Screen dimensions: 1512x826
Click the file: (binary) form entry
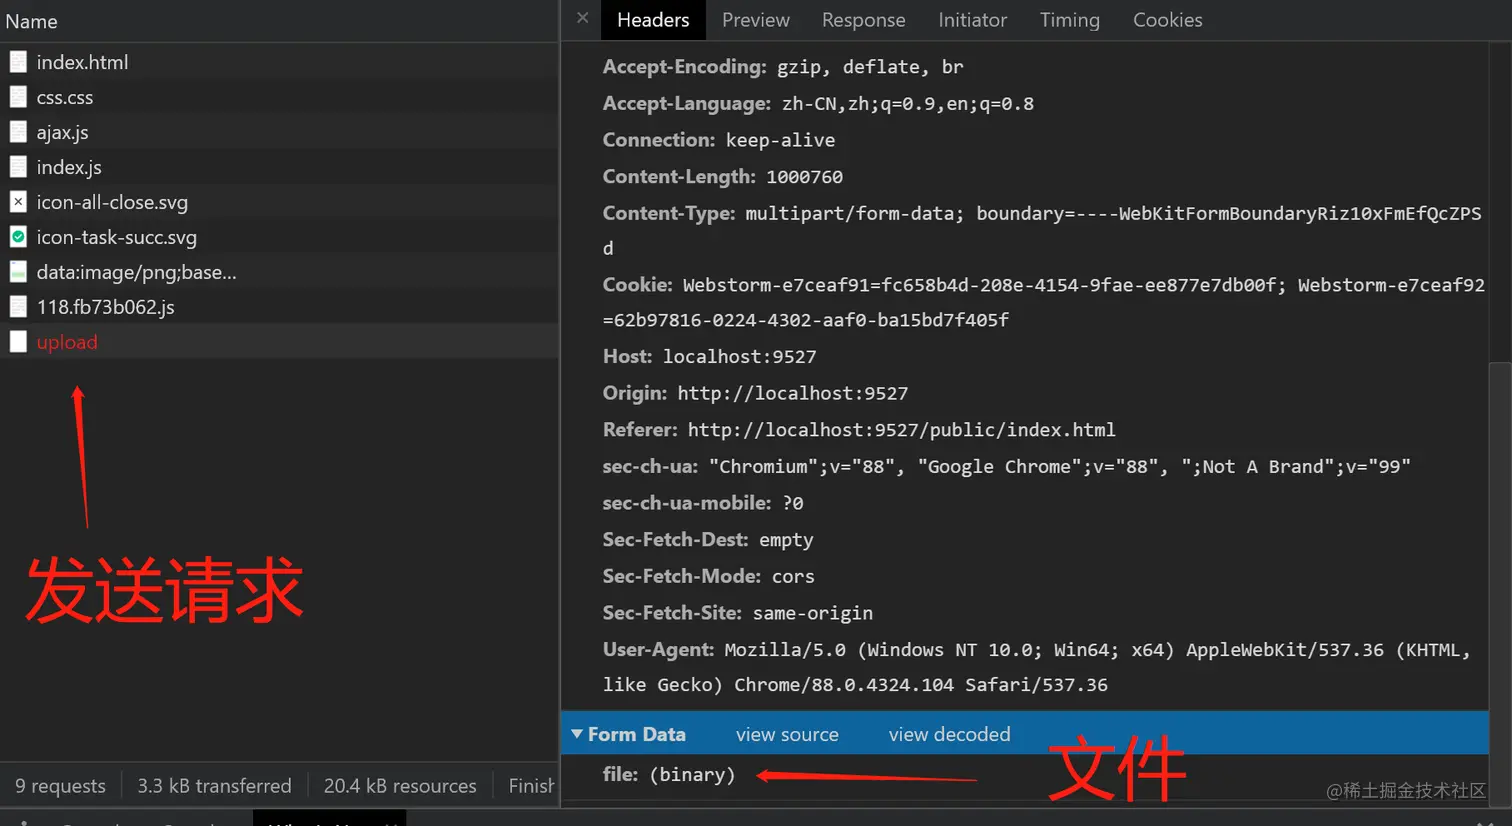[669, 775]
